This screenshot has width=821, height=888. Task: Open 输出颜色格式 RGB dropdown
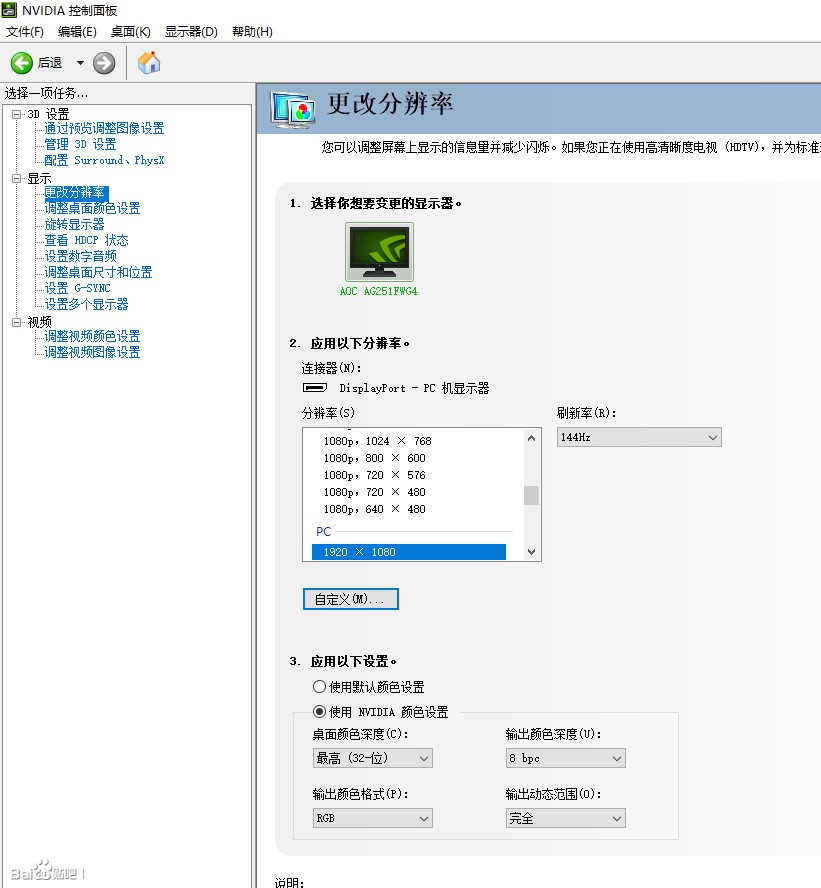[373, 818]
